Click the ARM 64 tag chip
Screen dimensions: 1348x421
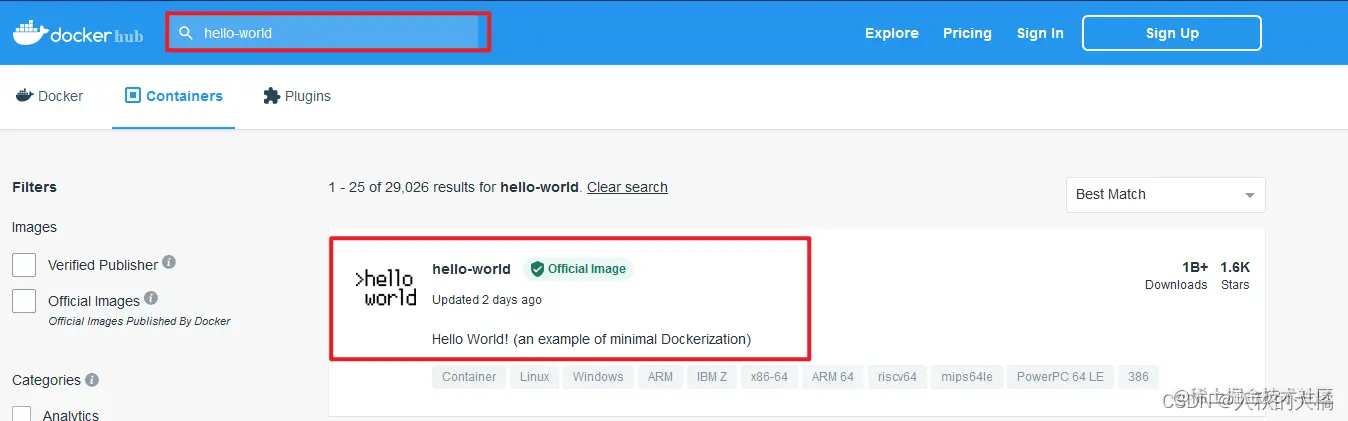(833, 377)
